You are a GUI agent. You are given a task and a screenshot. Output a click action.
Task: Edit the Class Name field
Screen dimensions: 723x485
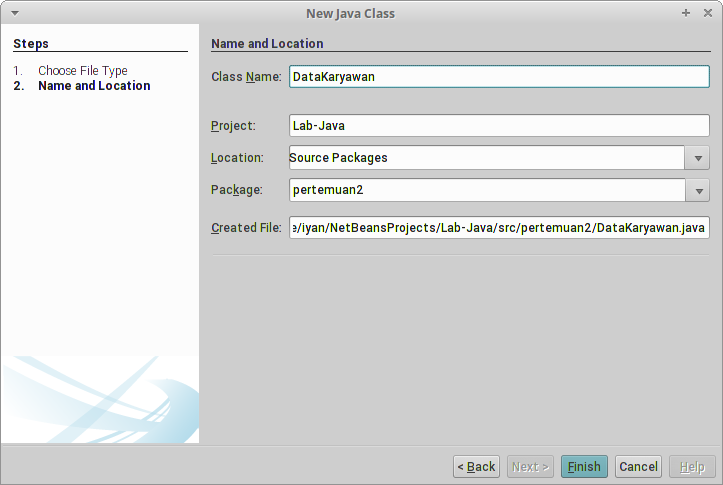499,77
